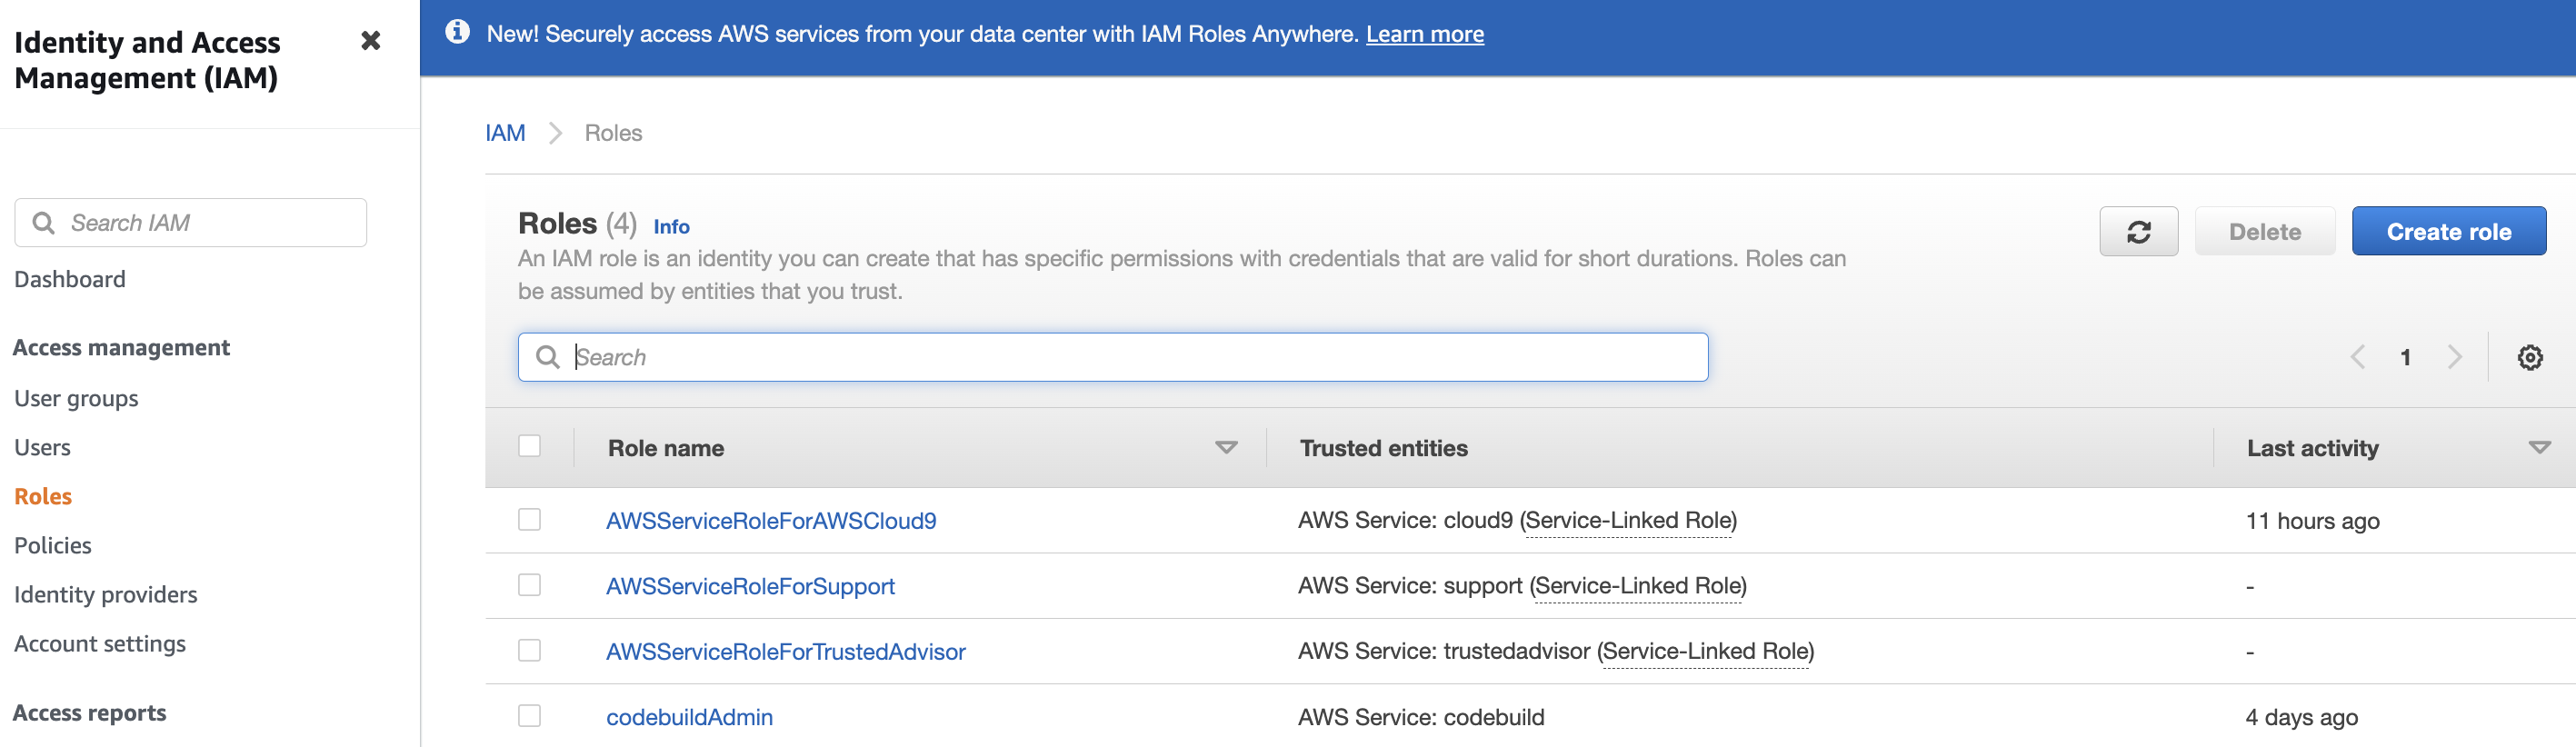
Task: Click the info icon in the banner
Action: pos(458,33)
